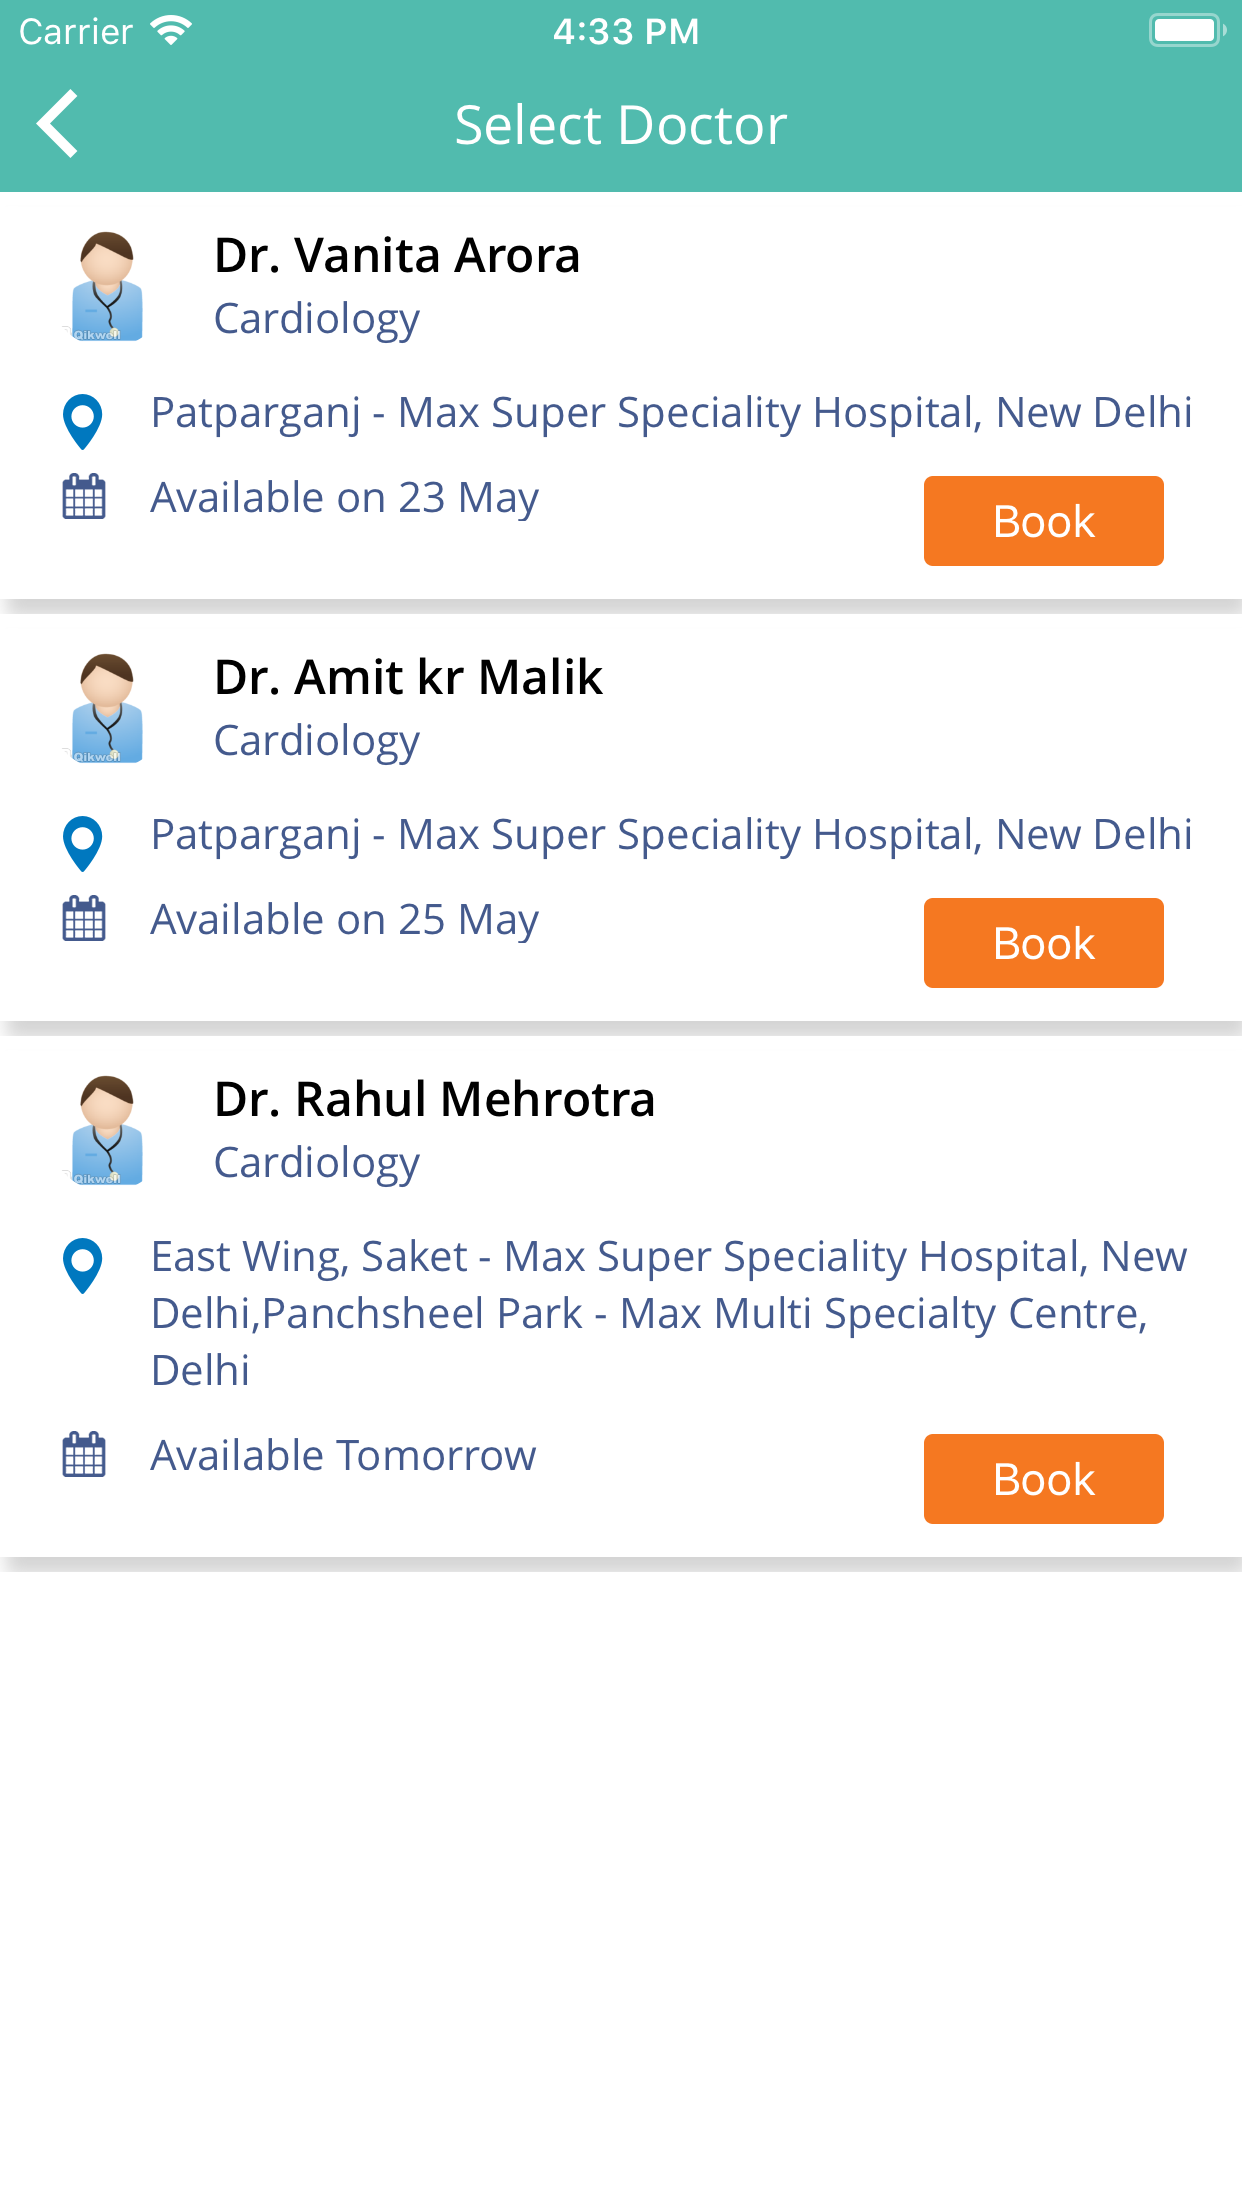Tap calendar icon beside 25 May availability
Image resolution: width=1242 pixels, height=2208 pixels.
pos(84,919)
